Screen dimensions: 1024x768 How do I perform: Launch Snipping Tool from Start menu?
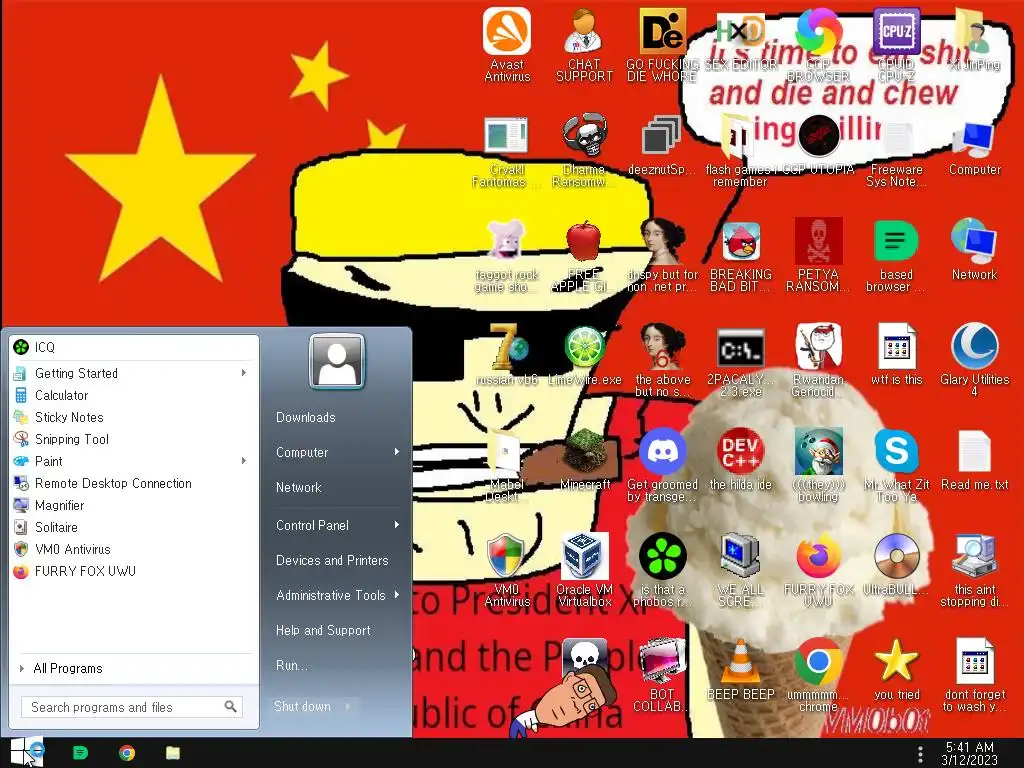[134, 439]
